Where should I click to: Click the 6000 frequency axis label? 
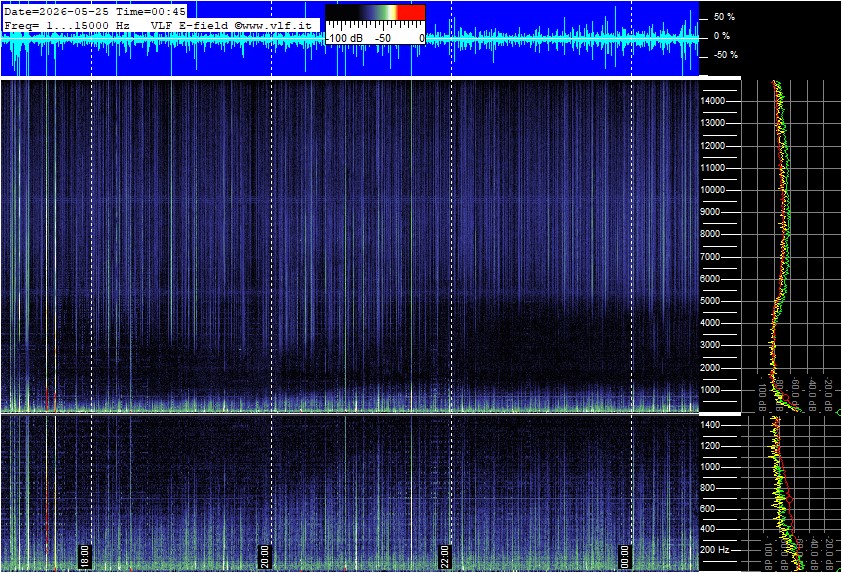[710, 279]
